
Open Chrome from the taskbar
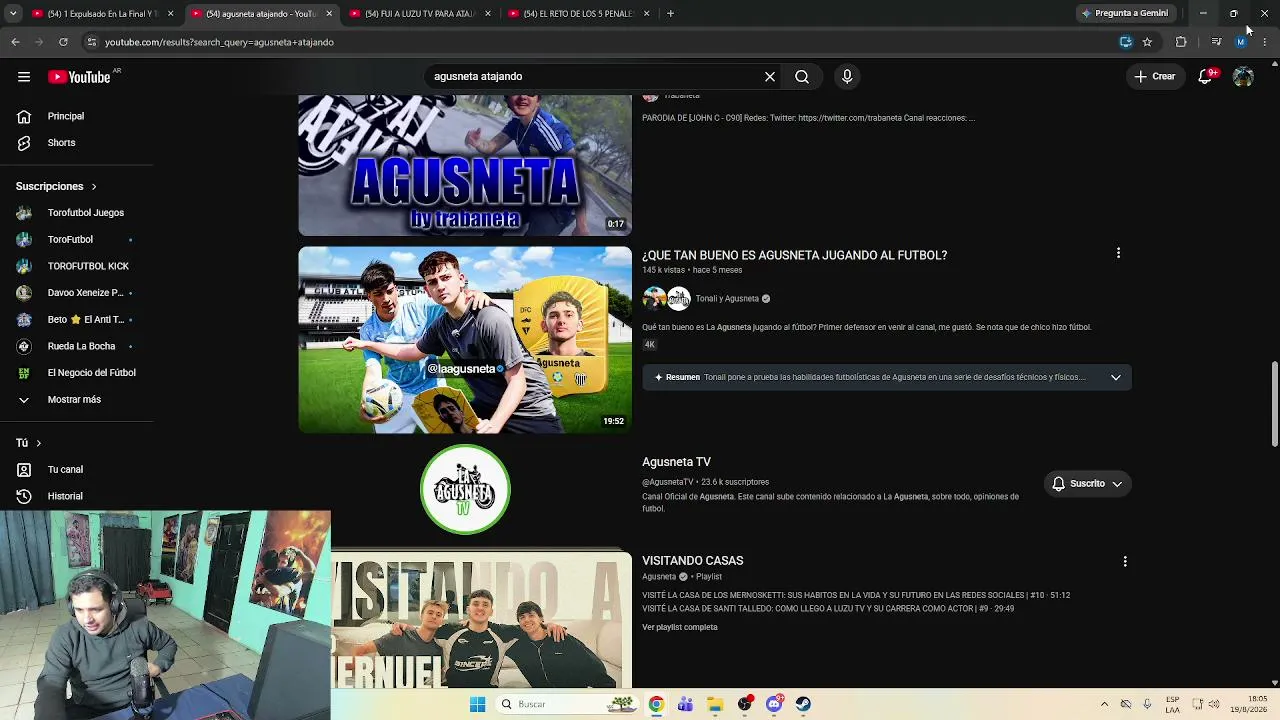pos(656,704)
